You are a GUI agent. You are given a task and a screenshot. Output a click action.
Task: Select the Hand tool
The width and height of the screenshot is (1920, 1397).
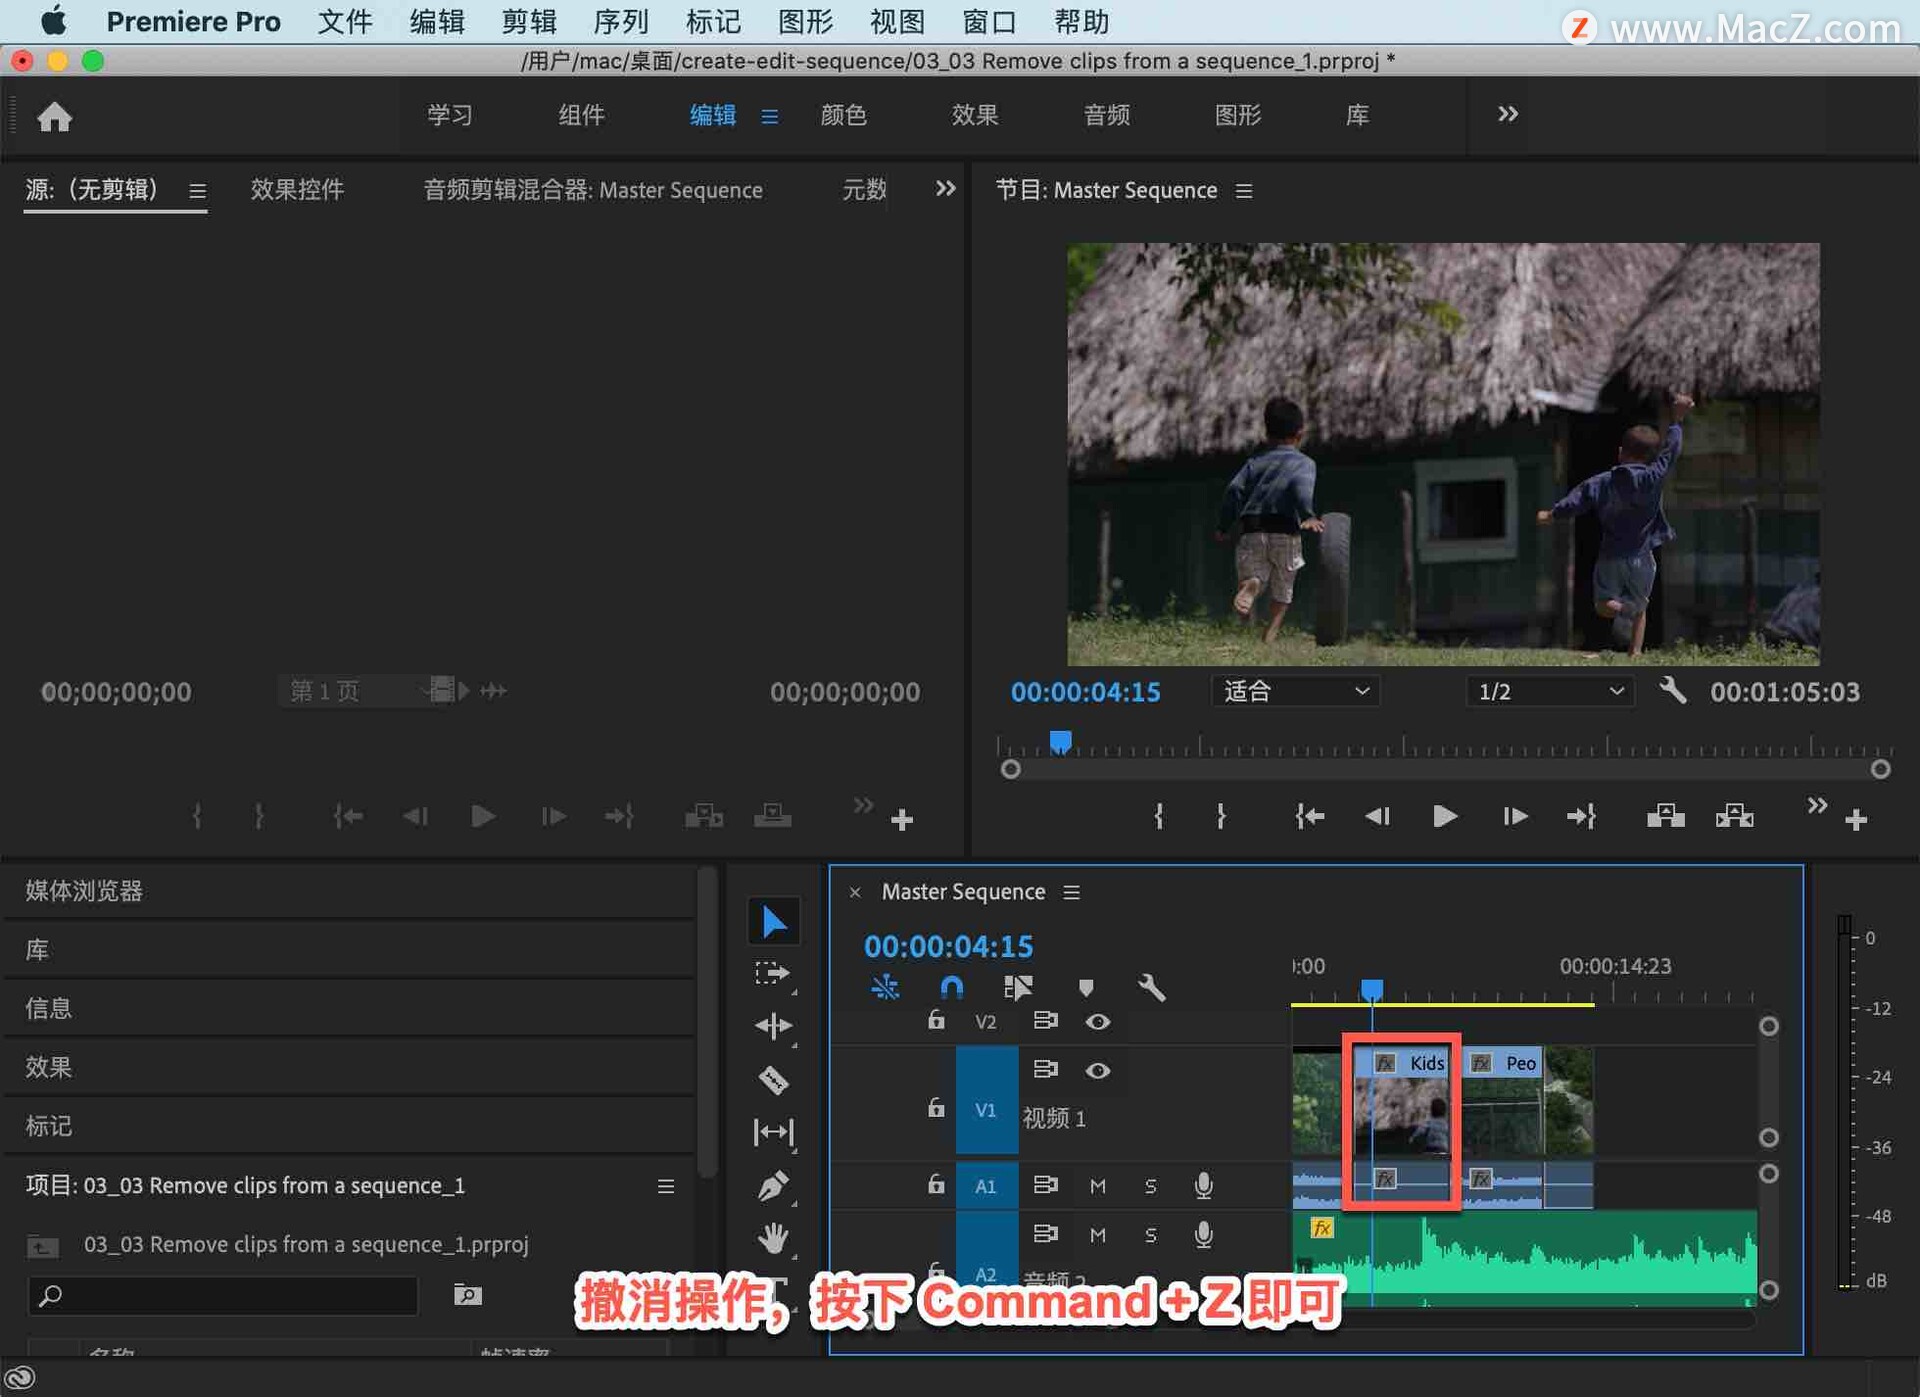[x=773, y=1238]
